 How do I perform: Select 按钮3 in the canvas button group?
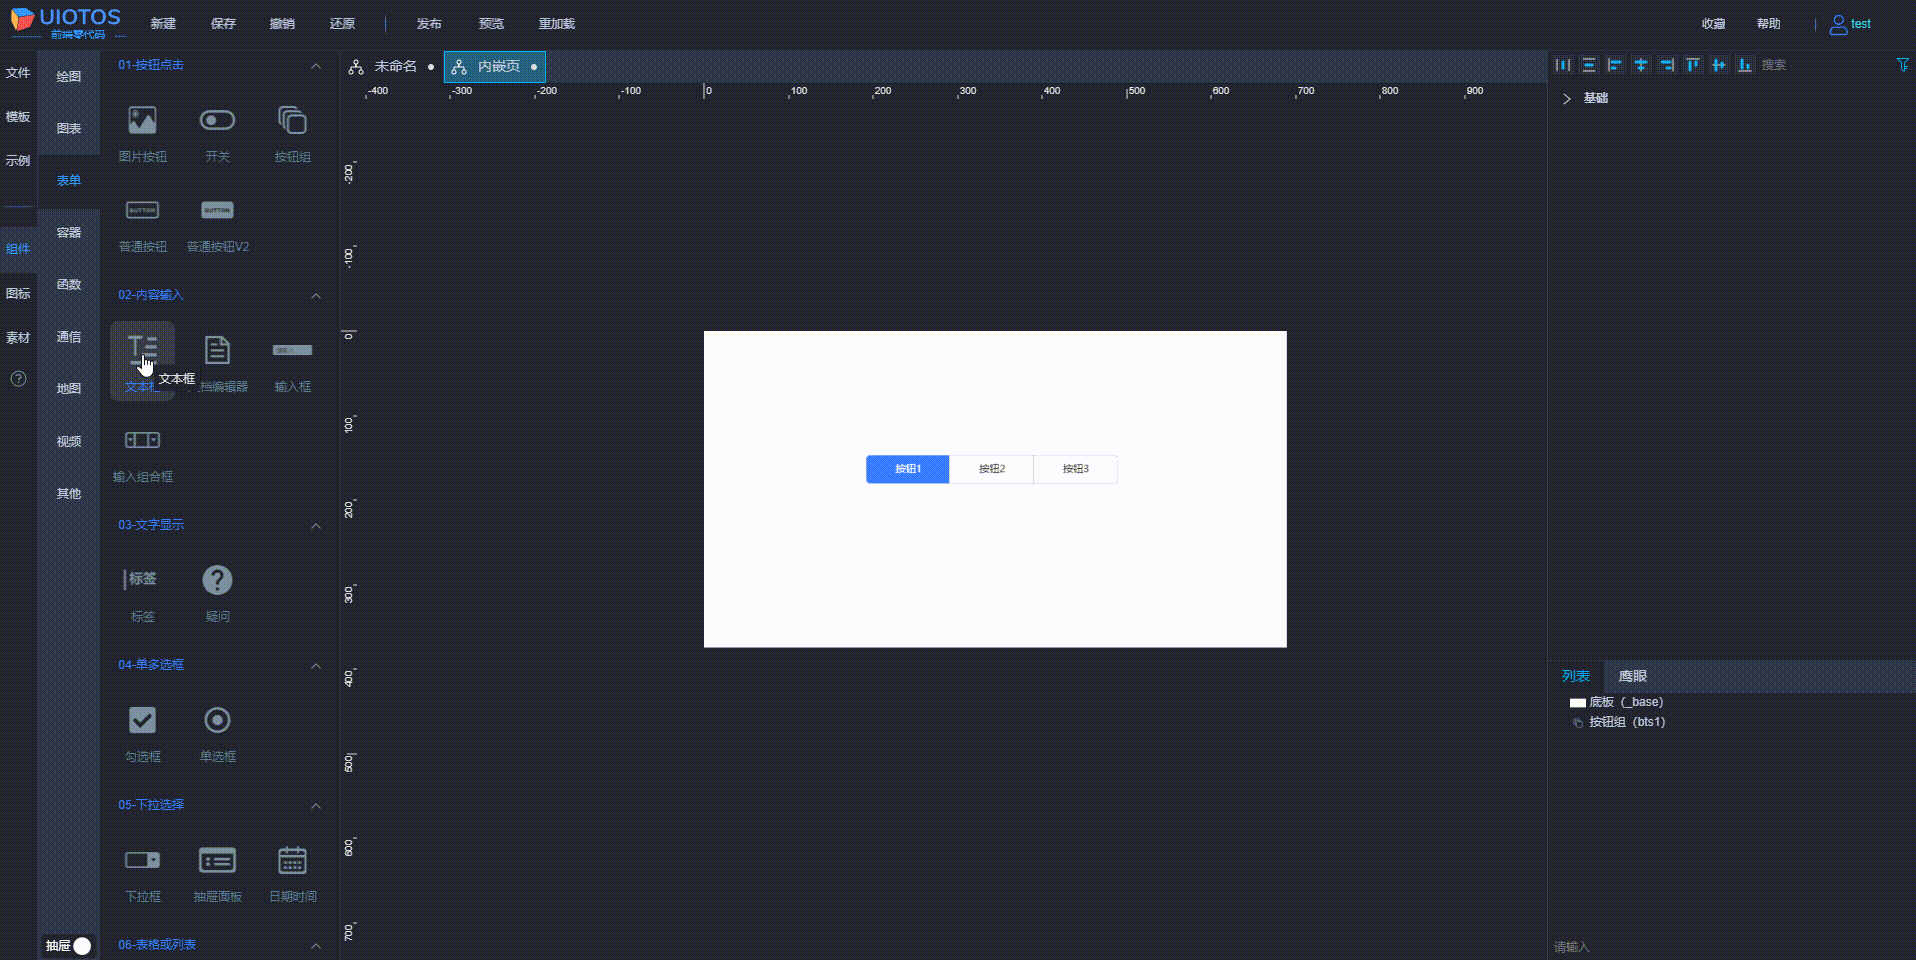1074,469
